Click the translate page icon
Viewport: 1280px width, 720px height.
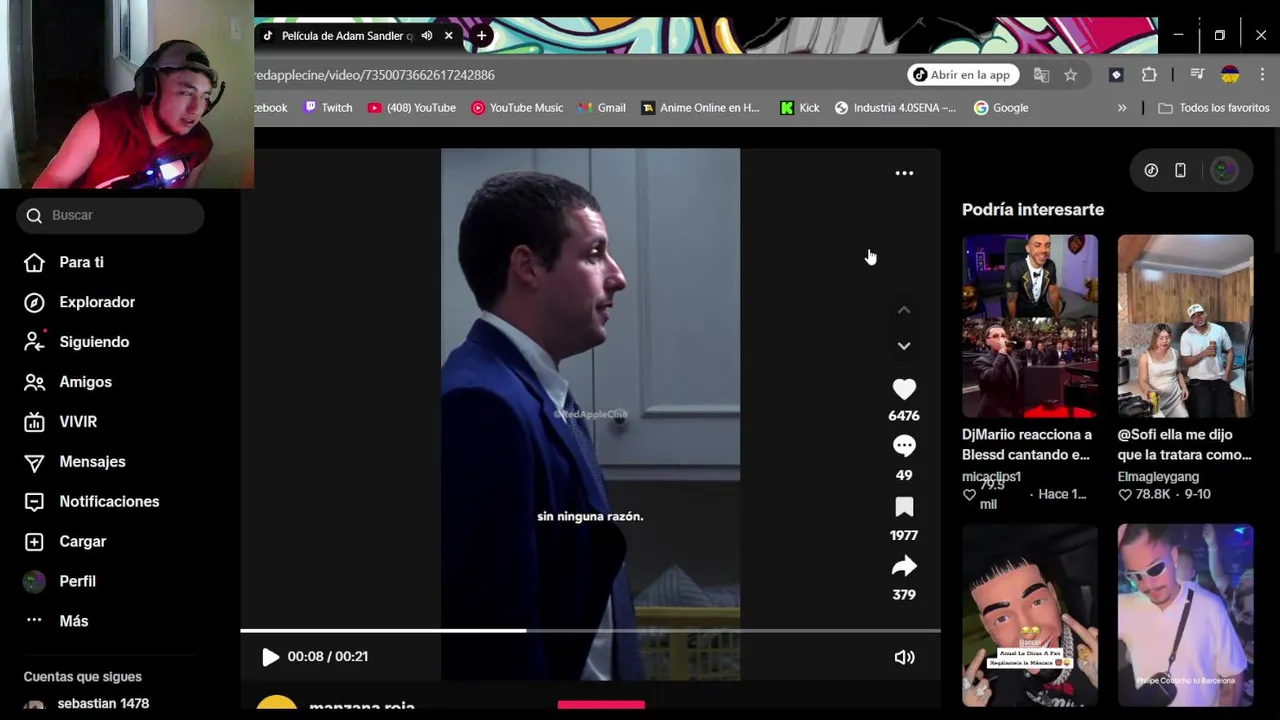point(1042,75)
